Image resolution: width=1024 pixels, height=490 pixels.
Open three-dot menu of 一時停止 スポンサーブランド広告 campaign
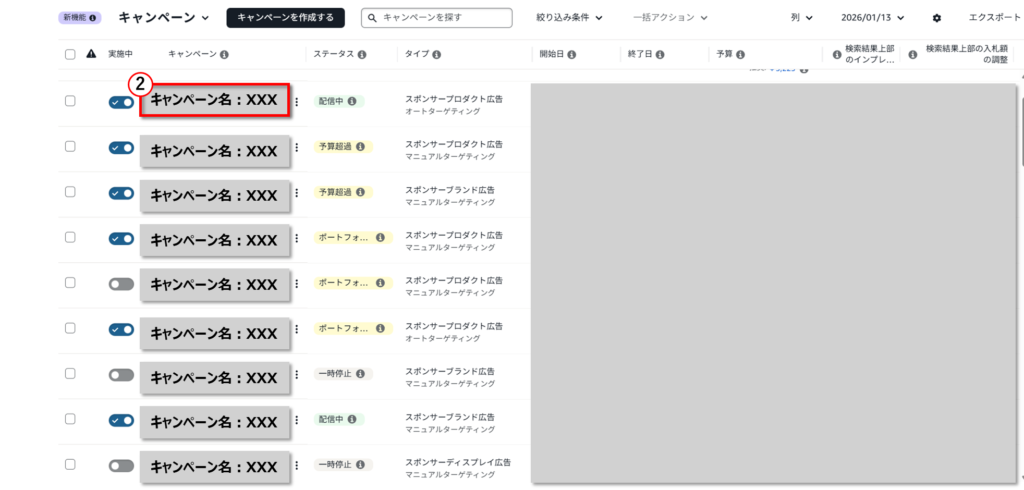tap(296, 374)
